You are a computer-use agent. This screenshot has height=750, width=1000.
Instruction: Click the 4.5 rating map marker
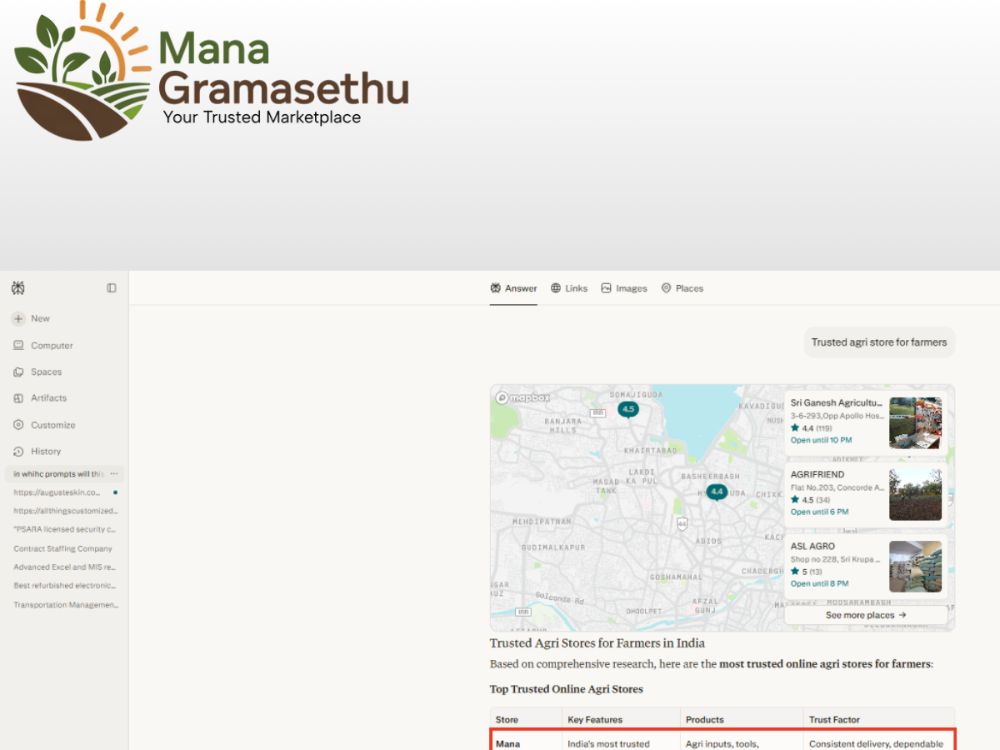[628, 409]
